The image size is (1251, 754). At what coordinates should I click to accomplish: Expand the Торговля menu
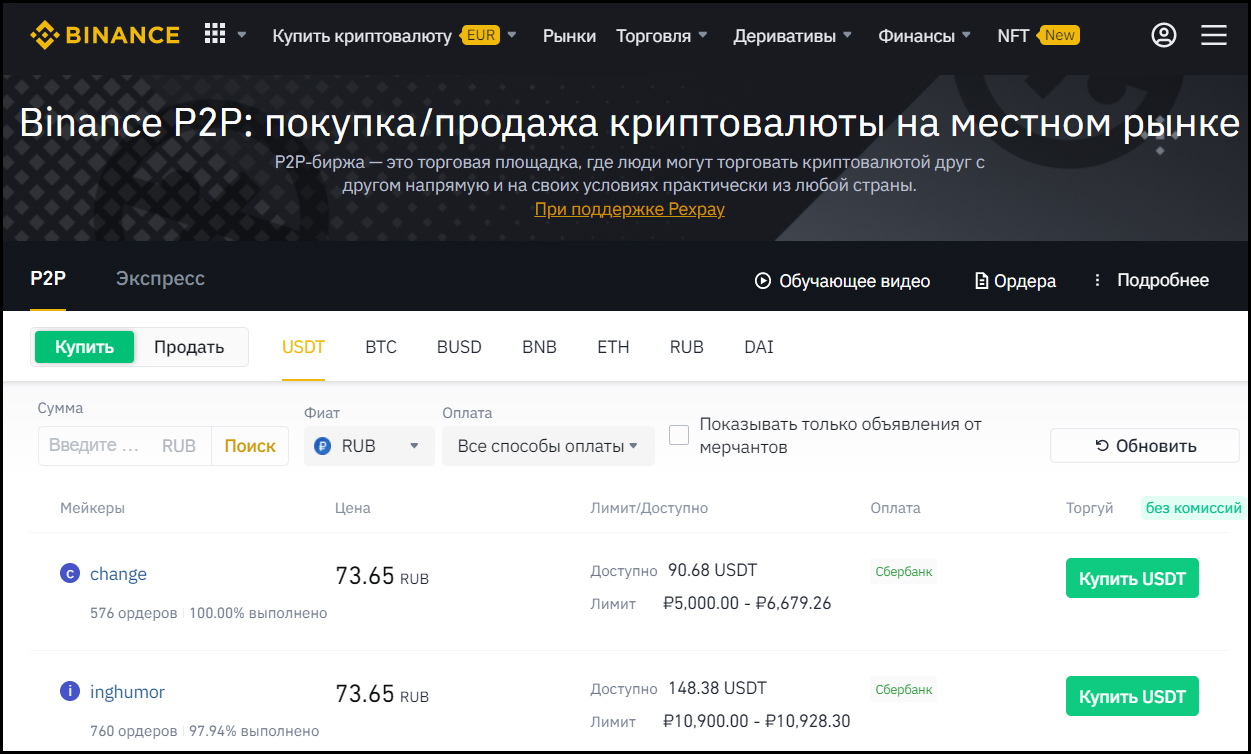click(662, 36)
